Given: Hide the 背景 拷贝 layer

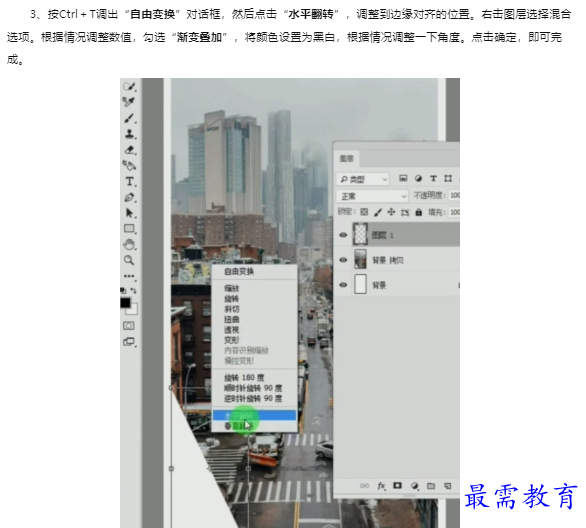Looking at the screenshot, I should pos(343,260).
